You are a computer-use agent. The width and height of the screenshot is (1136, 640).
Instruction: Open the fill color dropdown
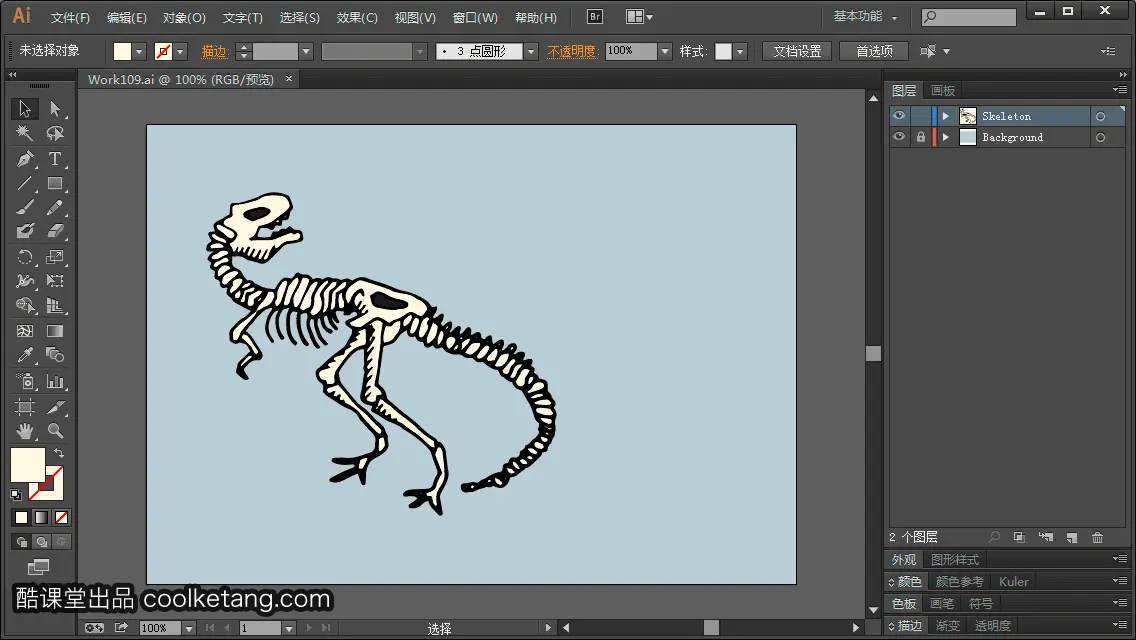coord(139,51)
